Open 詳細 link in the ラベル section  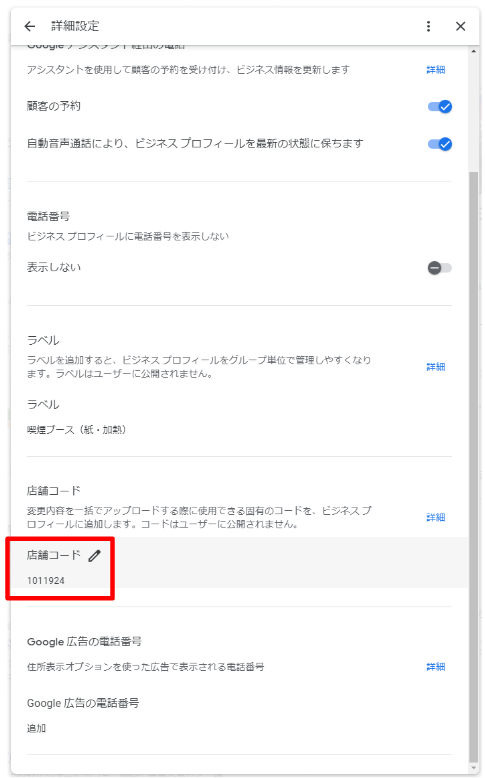tap(436, 367)
